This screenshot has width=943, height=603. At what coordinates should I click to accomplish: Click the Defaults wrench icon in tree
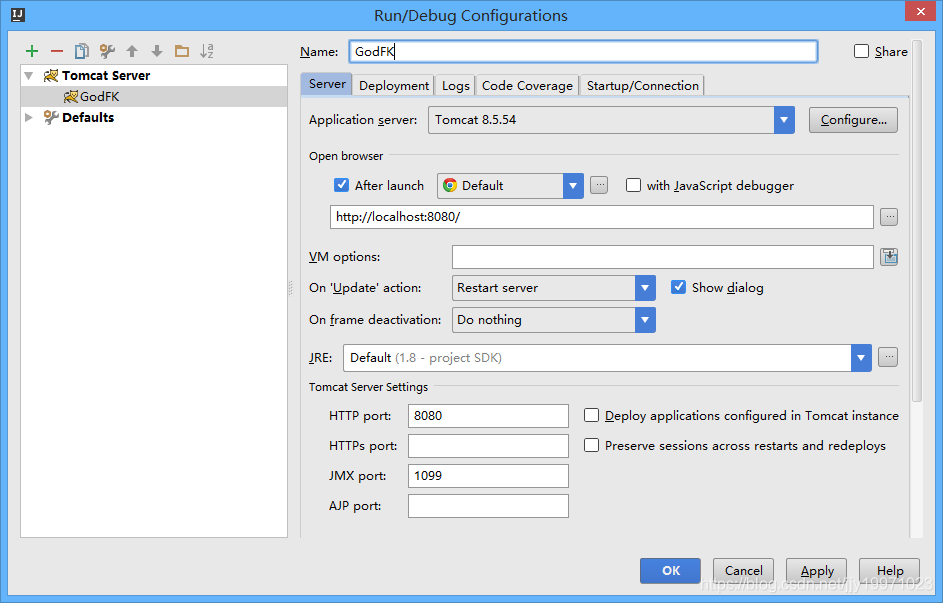51,117
